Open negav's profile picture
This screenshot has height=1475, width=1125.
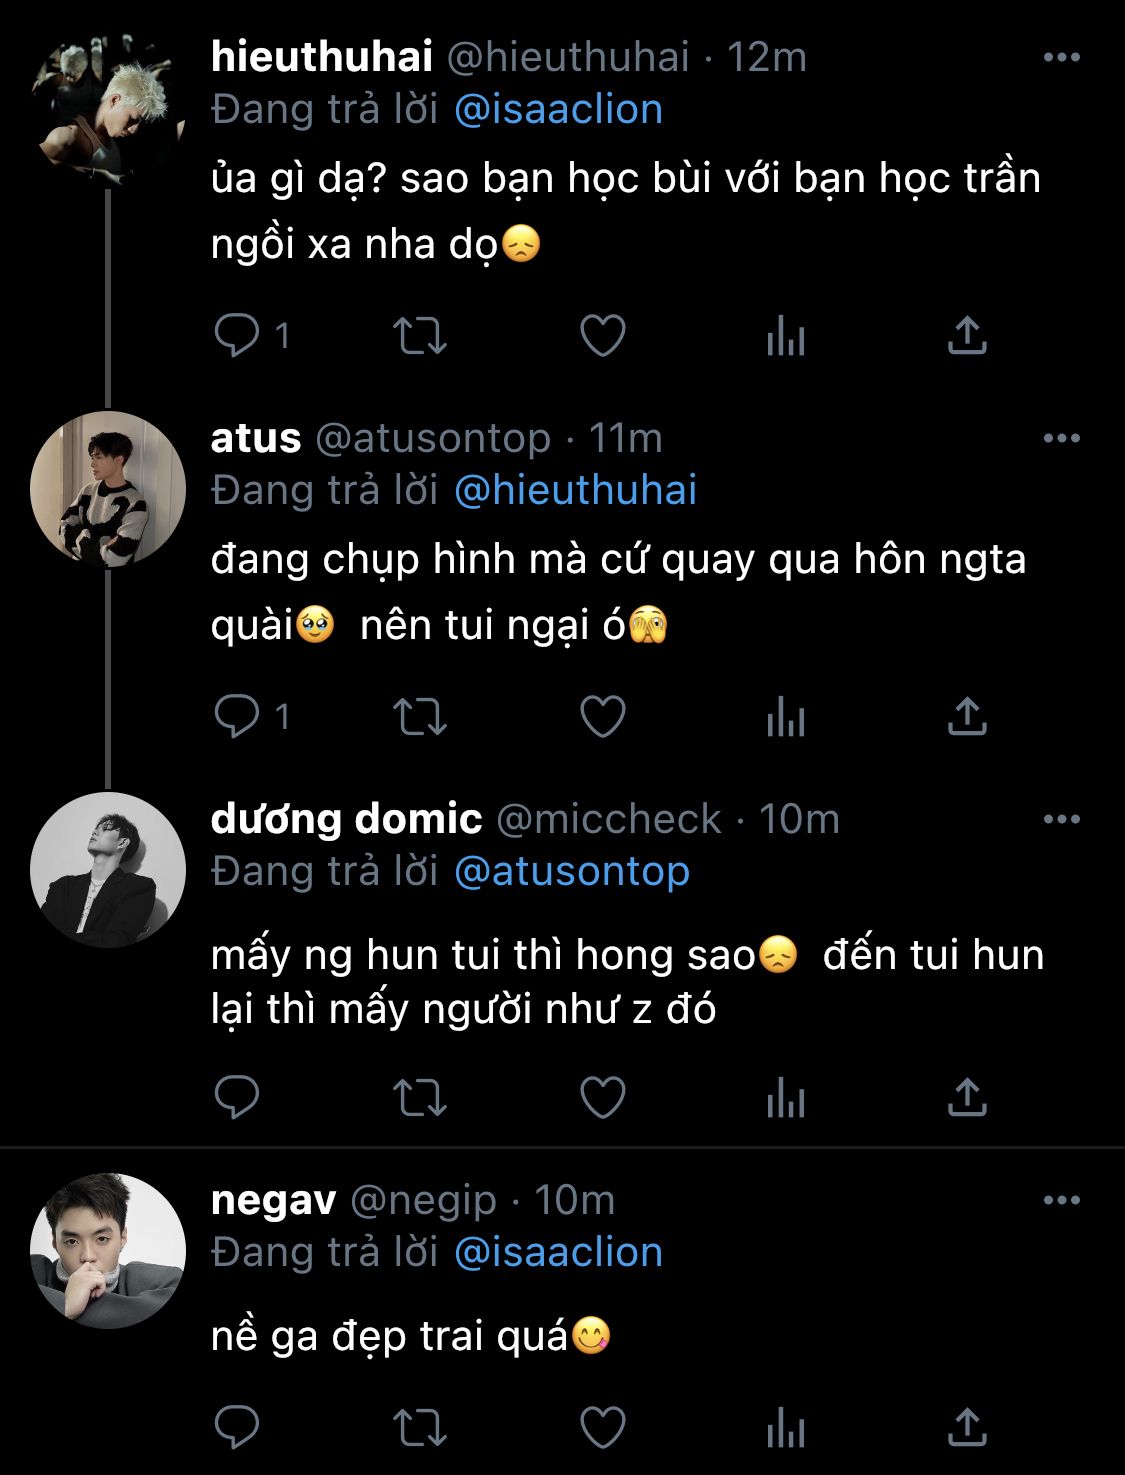point(108,1251)
